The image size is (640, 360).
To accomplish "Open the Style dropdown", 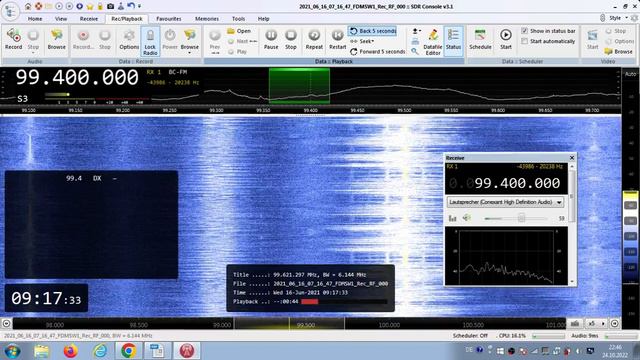I will pyautogui.click(x=618, y=18).
